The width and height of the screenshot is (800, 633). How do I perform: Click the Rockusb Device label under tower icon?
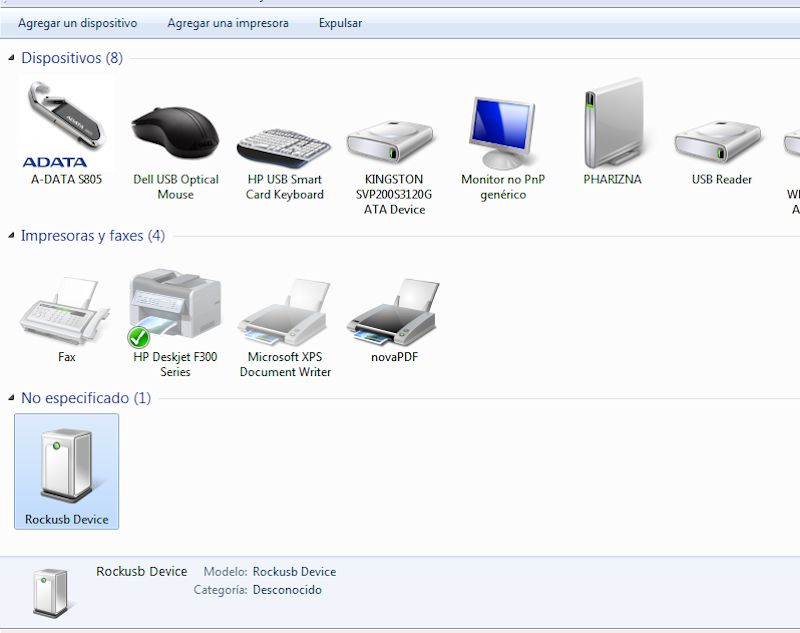(67, 519)
